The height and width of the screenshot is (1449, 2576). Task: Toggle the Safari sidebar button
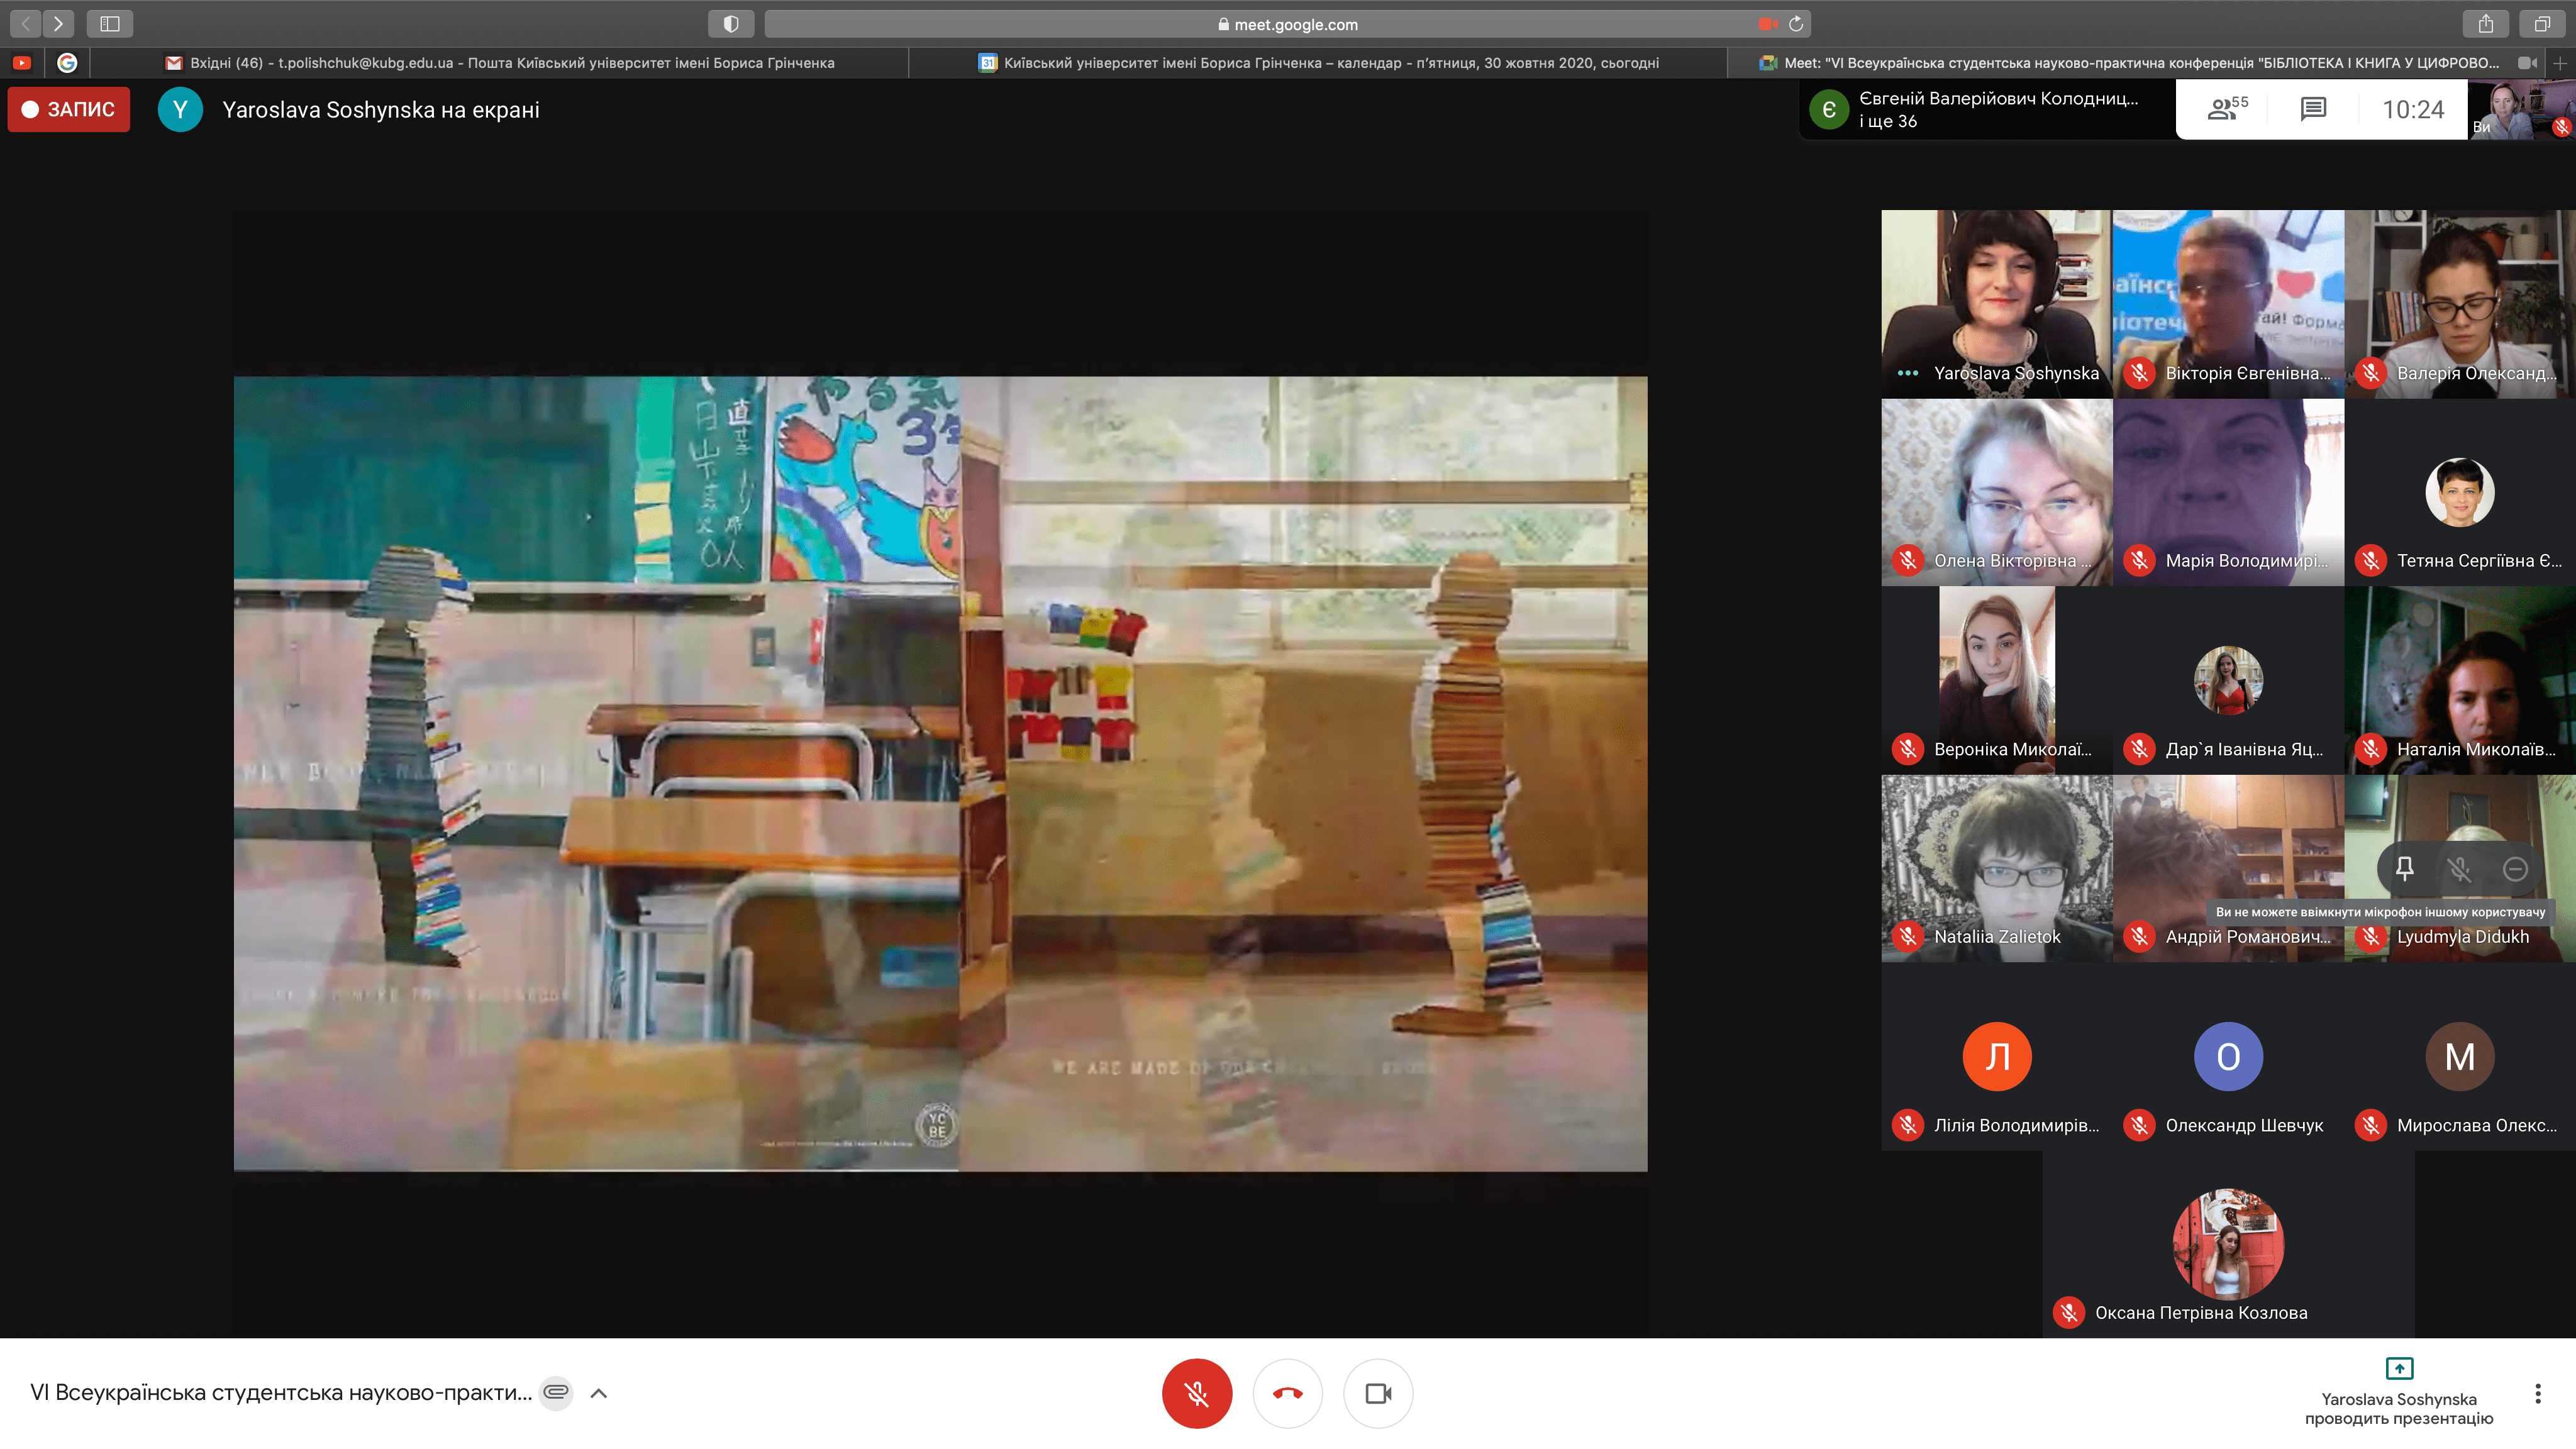[110, 23]
